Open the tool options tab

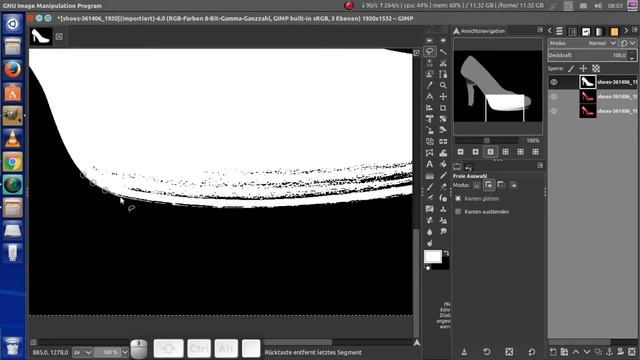[x=457, y=167]
